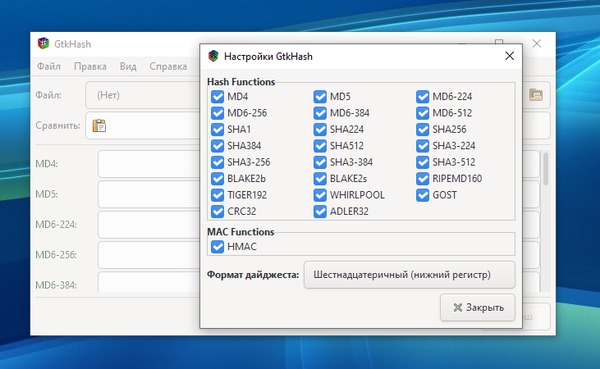Click the MAC Functions group heading
The image size is (600, 369).
(241, 232)
